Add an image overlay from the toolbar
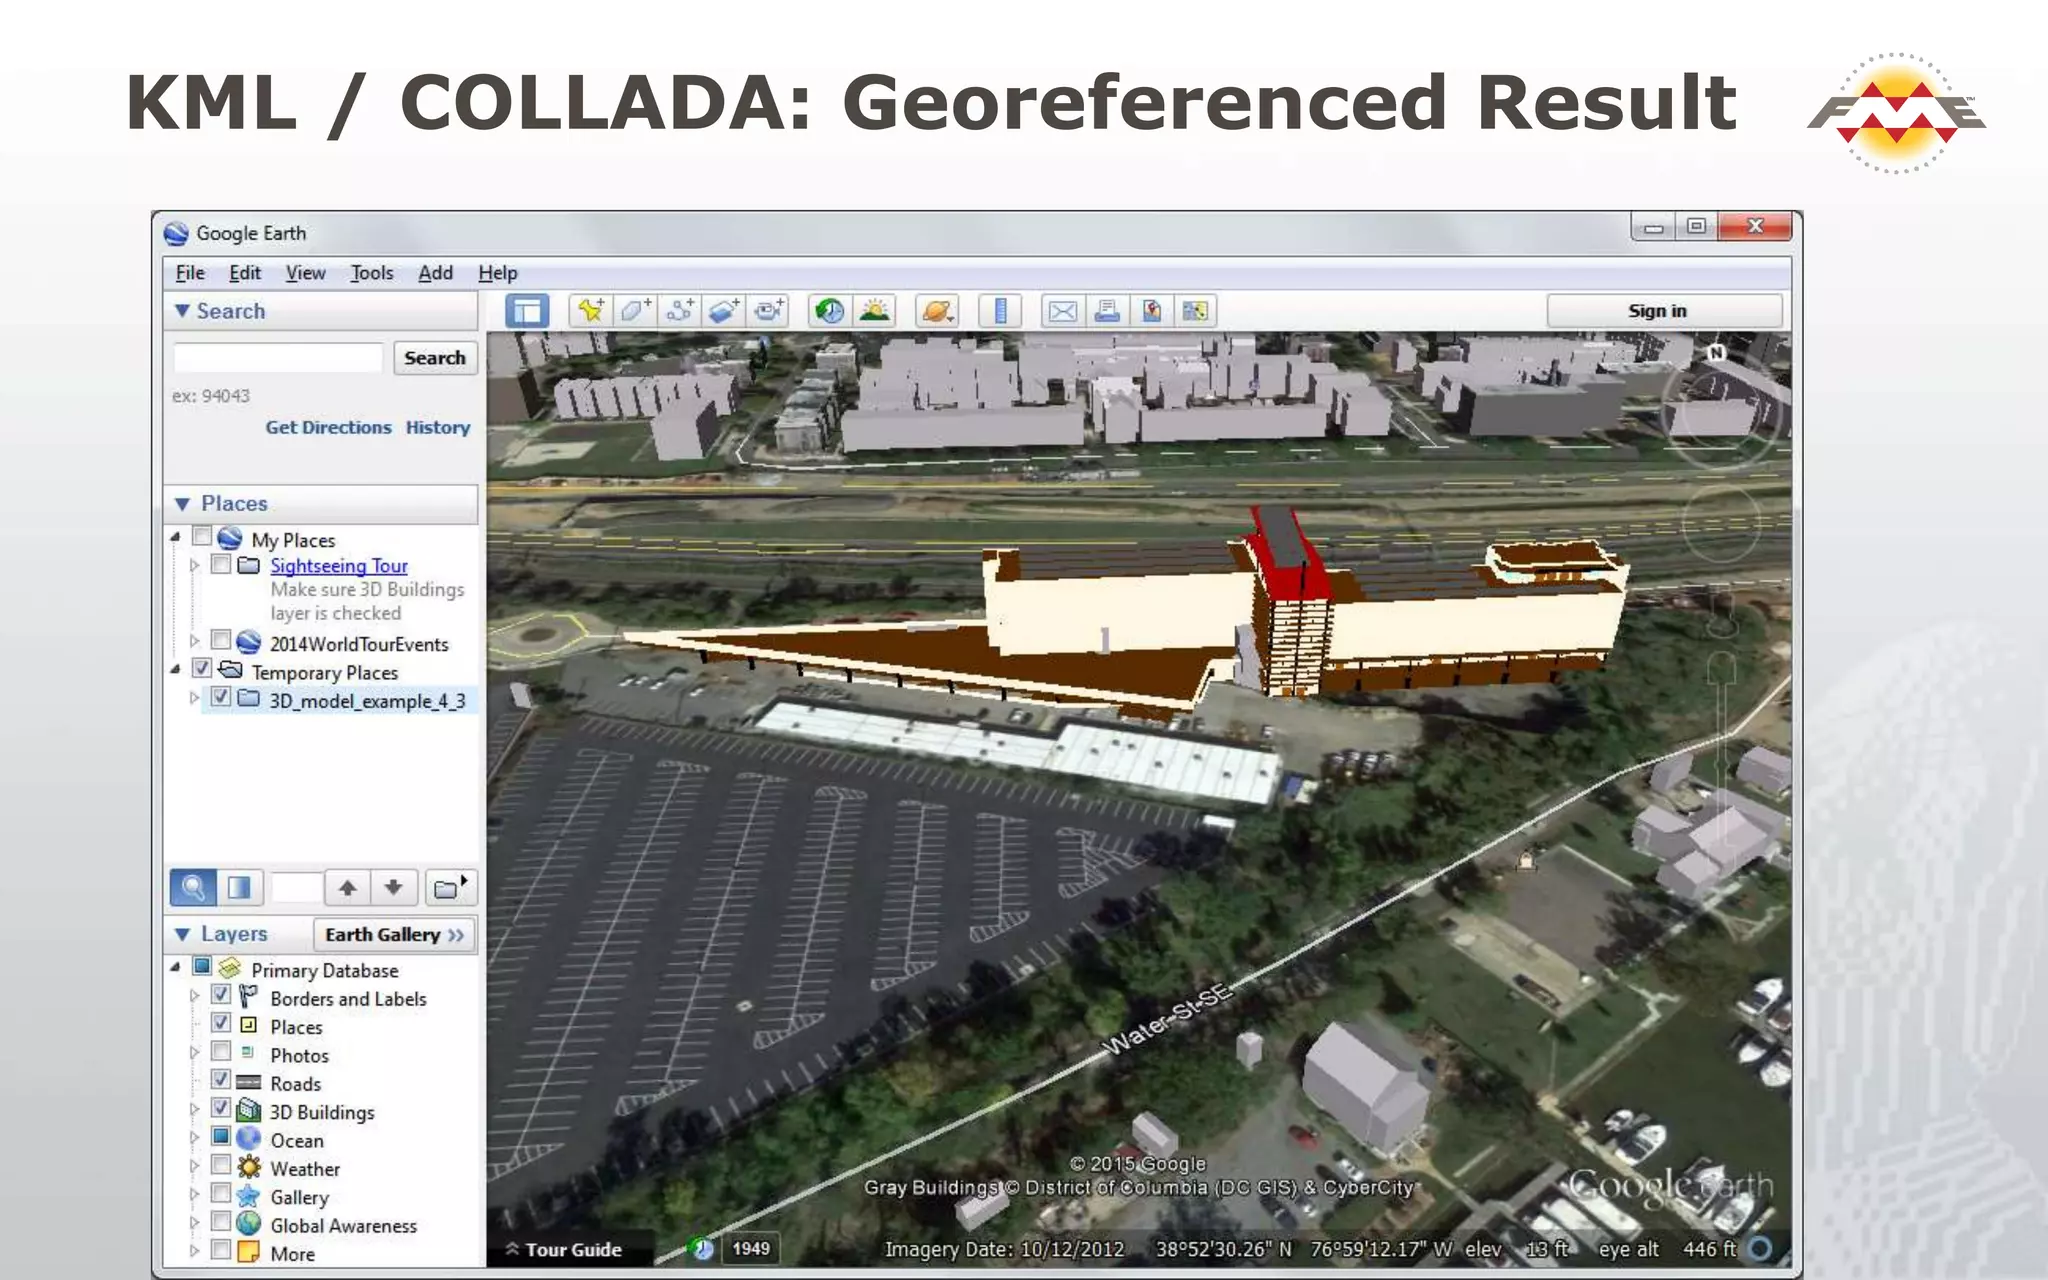This screenshot has height=1280, width=2048. (x=724, y=311)
